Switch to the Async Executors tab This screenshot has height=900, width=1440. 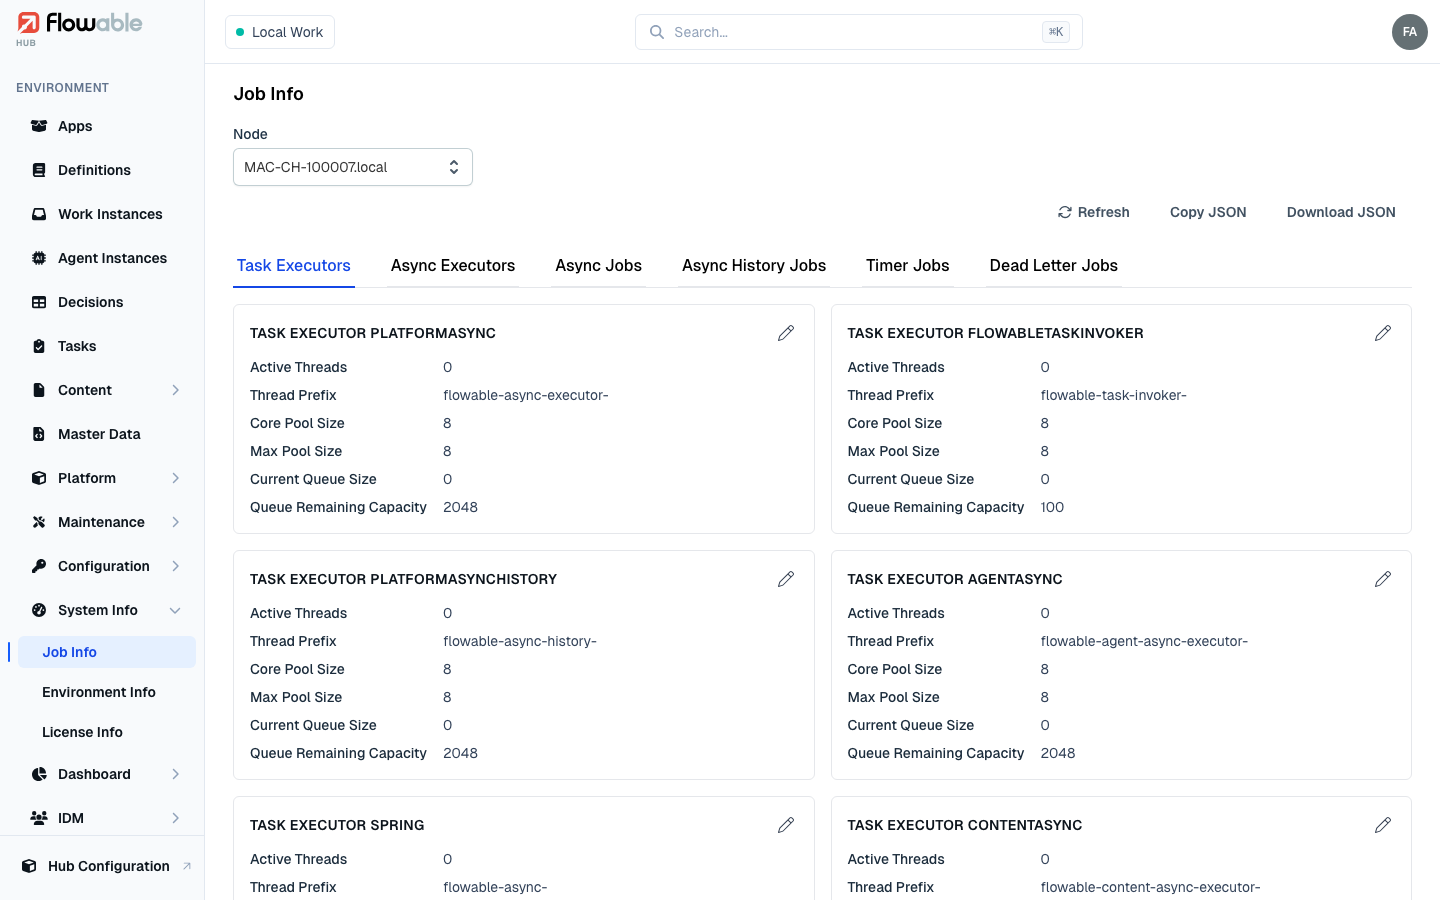pyautogui.click(x=453, y=265)
